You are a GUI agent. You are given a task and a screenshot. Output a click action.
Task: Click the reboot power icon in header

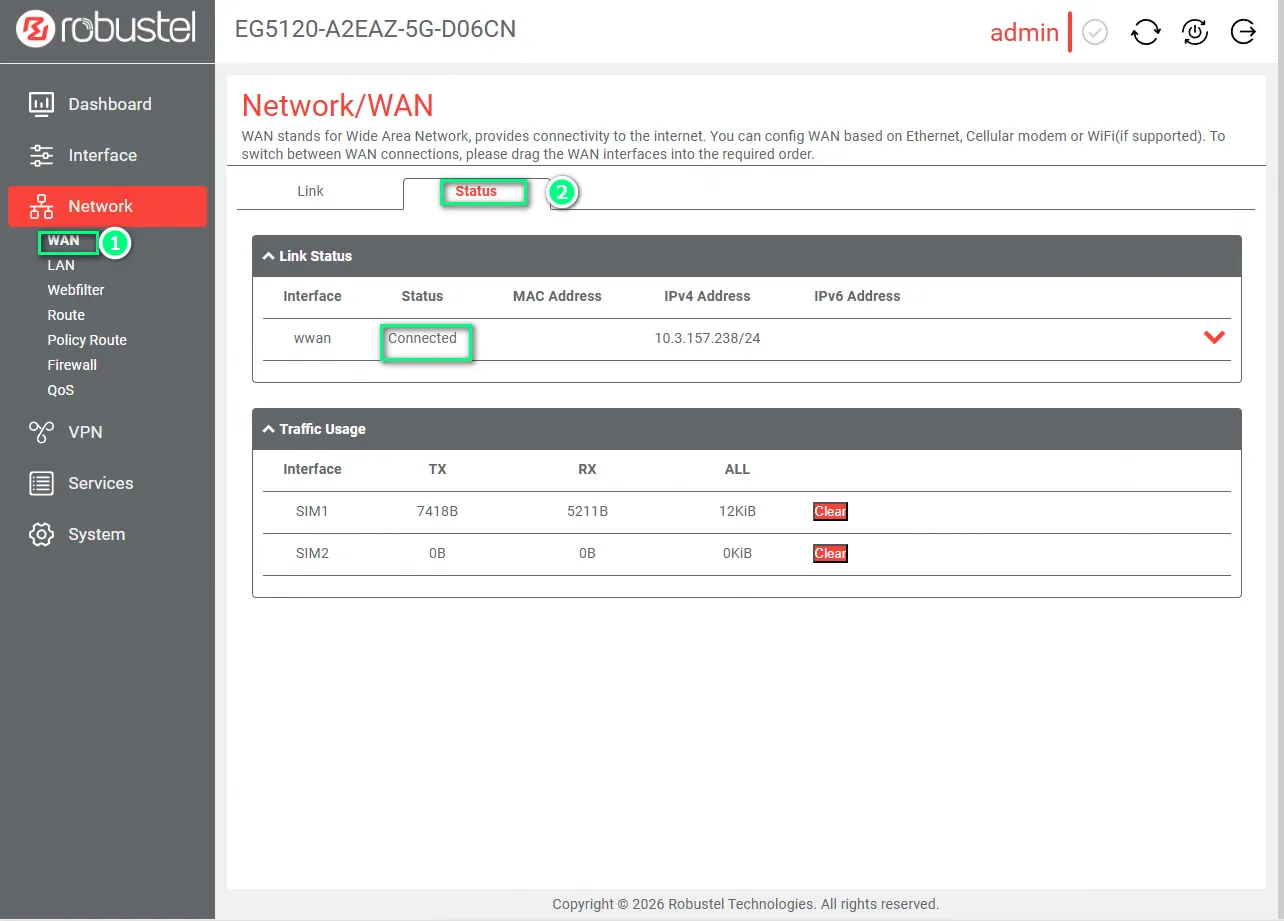[x=1194, y=33]
